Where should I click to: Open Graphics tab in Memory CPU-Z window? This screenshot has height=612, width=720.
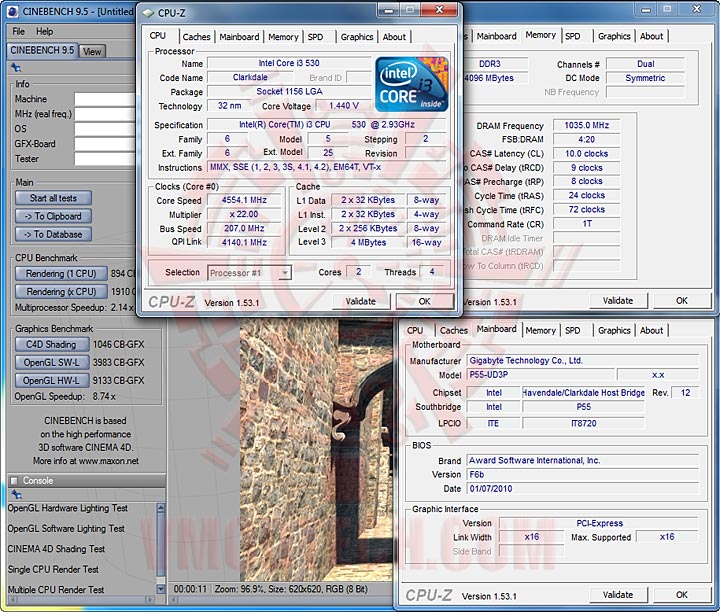tap(614, 36)
